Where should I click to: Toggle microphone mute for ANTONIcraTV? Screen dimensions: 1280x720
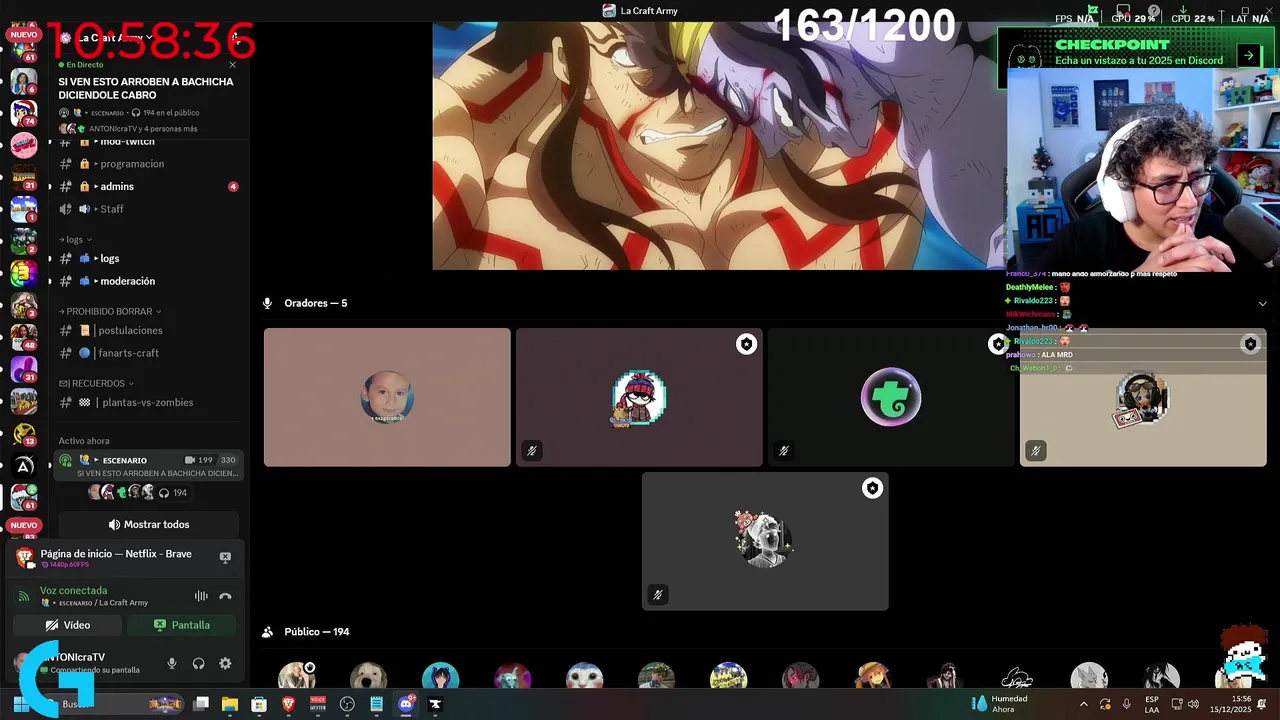(172, 663)
